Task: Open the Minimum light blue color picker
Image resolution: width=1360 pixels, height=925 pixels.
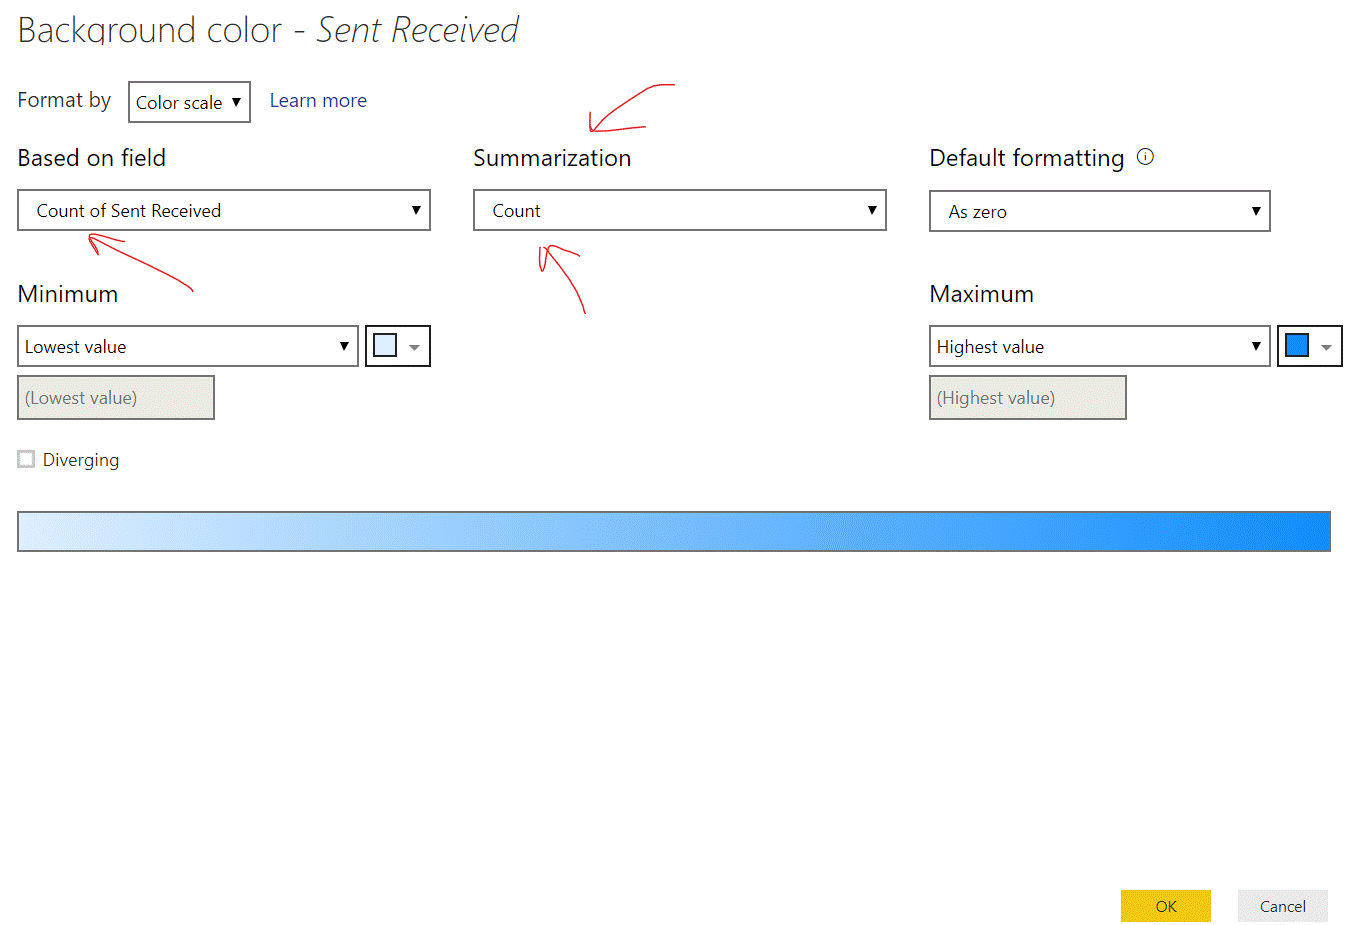Action: (x=398, y=346)
